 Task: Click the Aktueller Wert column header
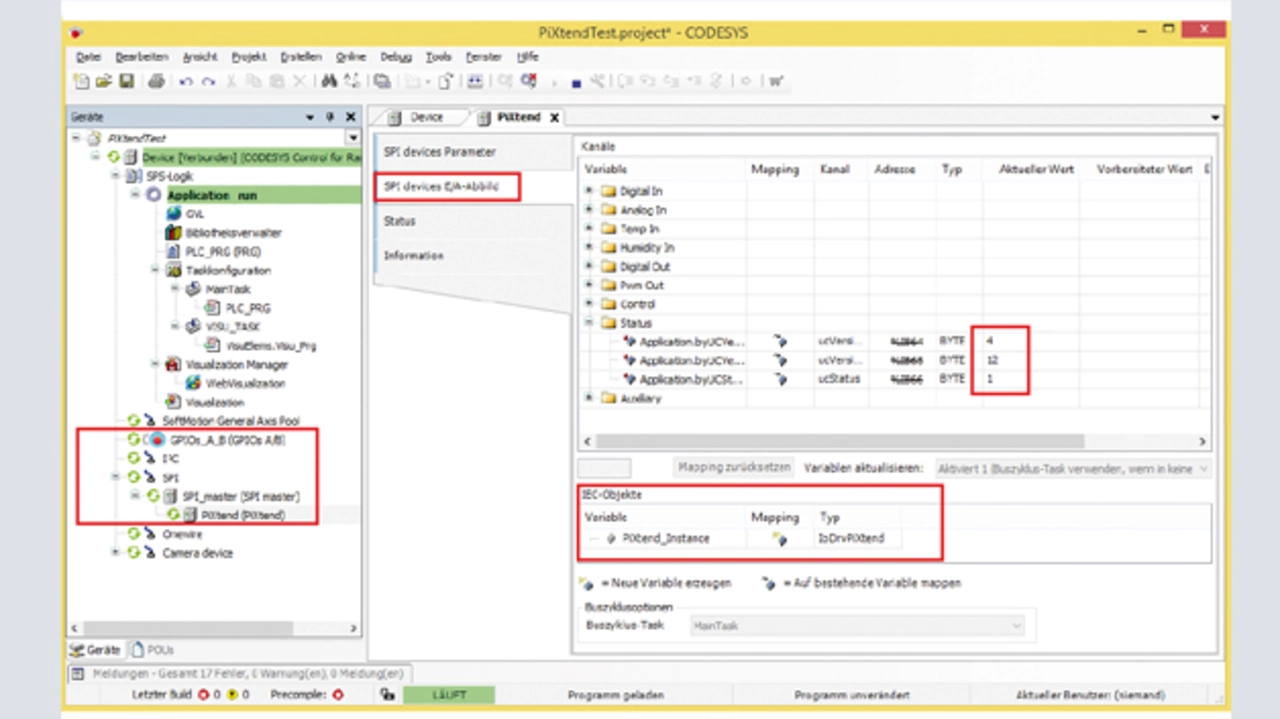click(1036, 169)
